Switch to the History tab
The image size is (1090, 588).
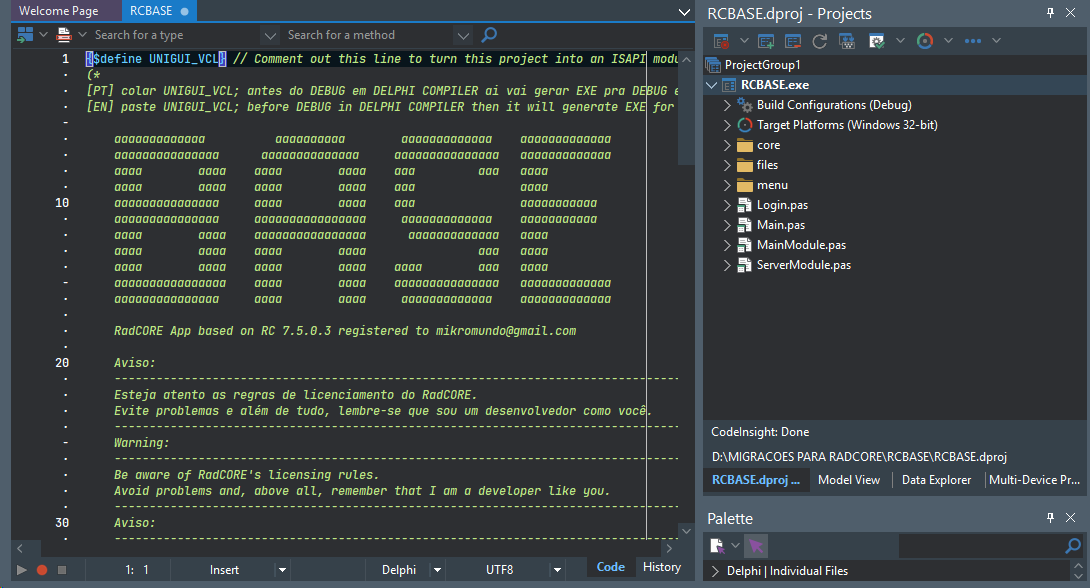pos(661,567)
